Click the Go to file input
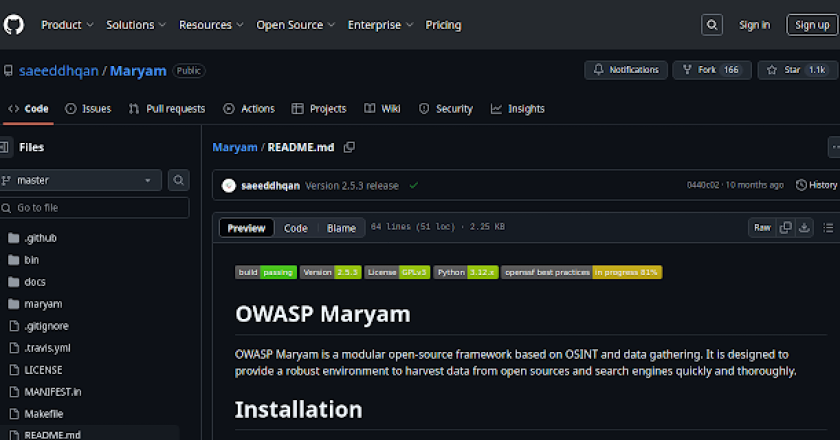Screen dimensions: 840x440 point(95,208)
